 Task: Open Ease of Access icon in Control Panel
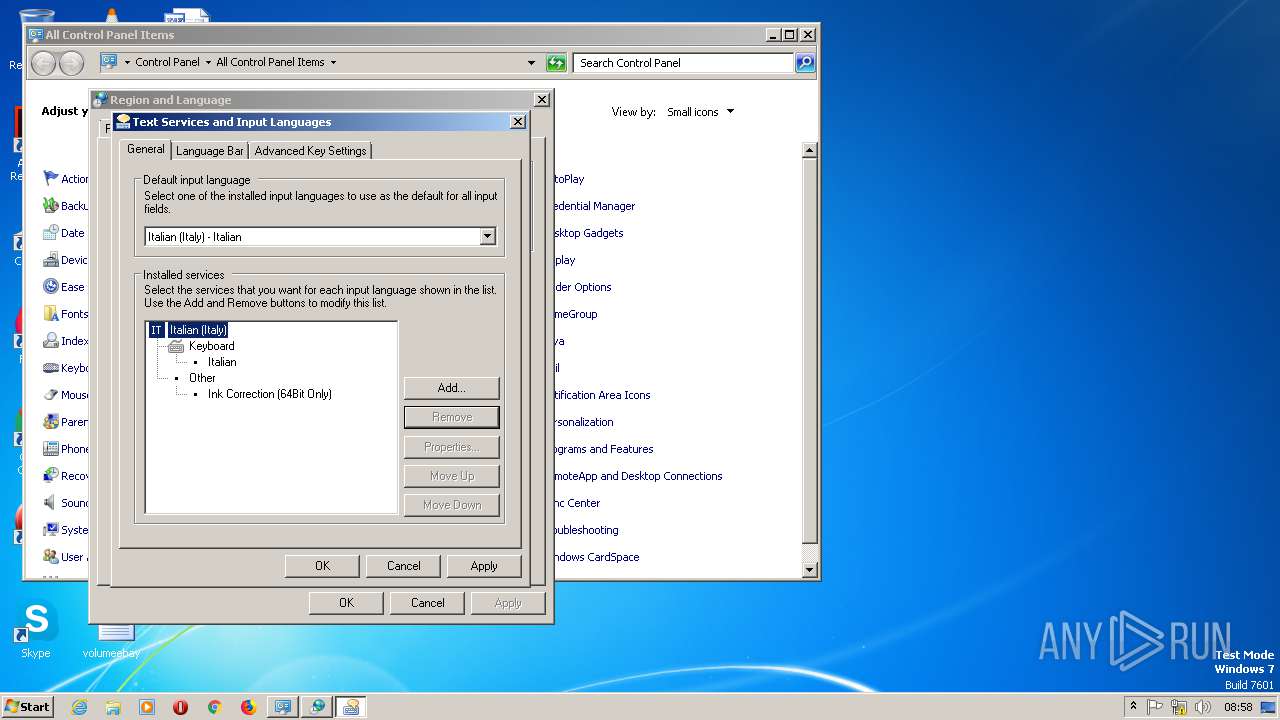[51, 286]
